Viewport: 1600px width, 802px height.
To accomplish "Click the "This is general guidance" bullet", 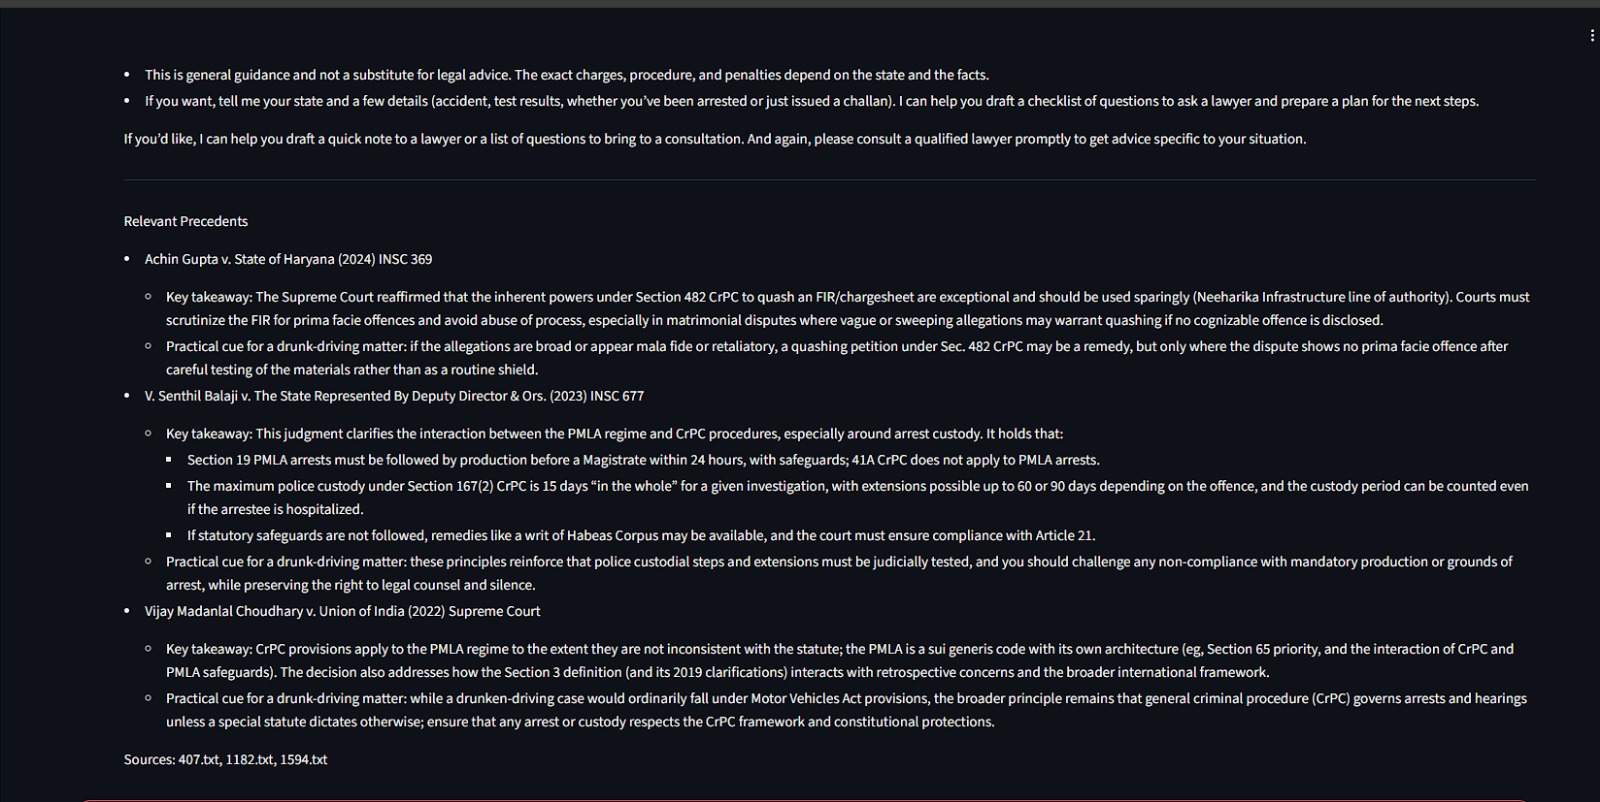I will [x=566, y=75].
